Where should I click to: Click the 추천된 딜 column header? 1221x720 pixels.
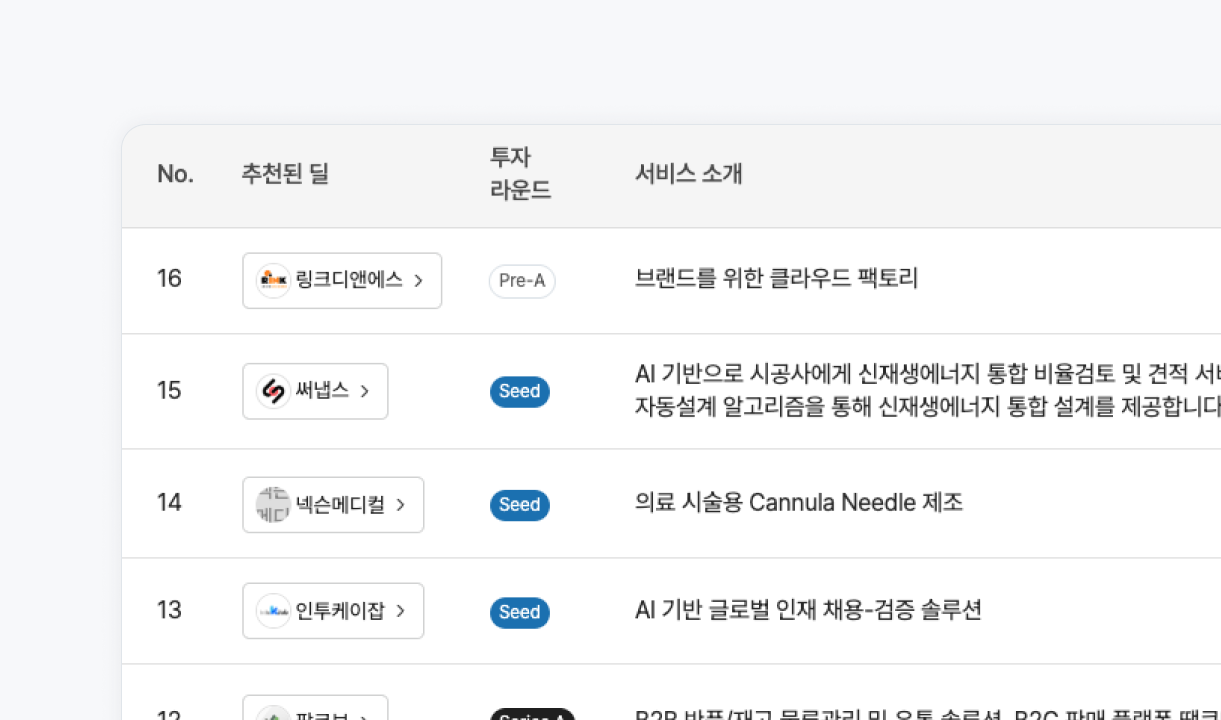[x=285, y=174]
